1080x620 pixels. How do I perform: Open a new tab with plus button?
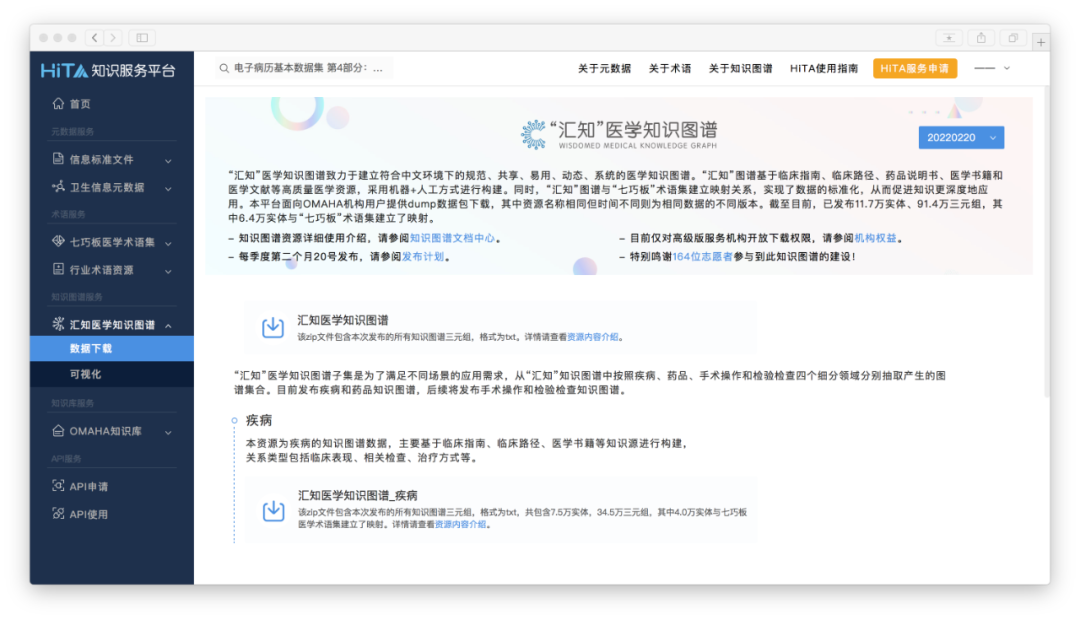[1041, 42]
